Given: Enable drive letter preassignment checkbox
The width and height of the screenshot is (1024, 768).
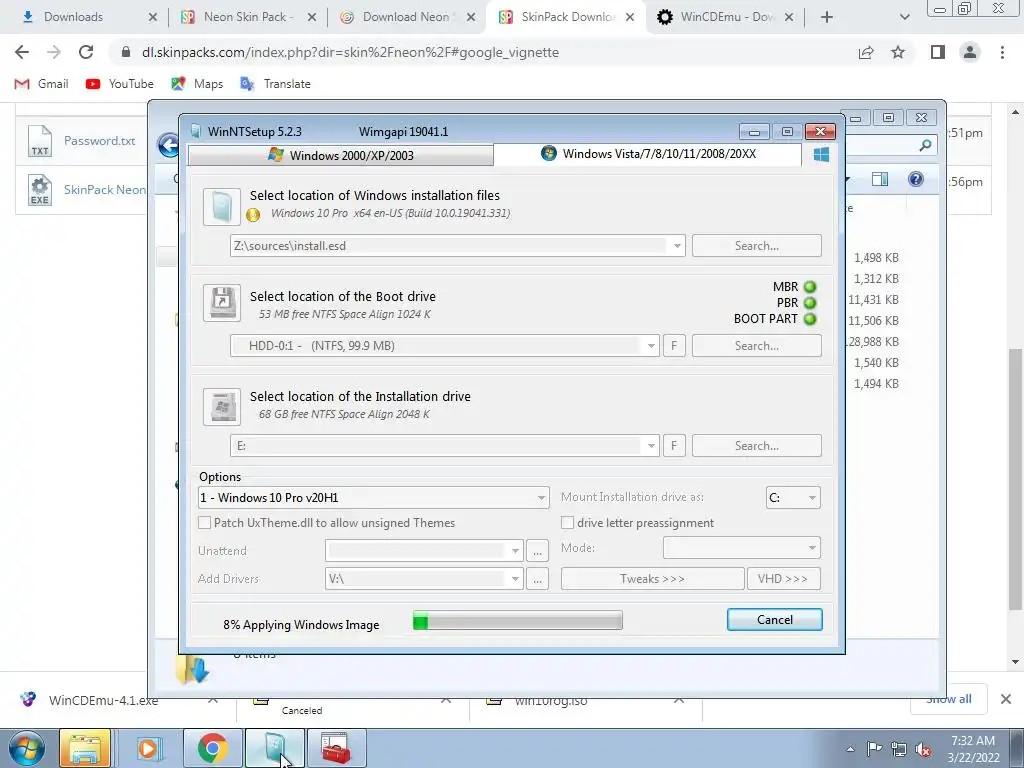Looking at the screenshot, I should point(568,522).
